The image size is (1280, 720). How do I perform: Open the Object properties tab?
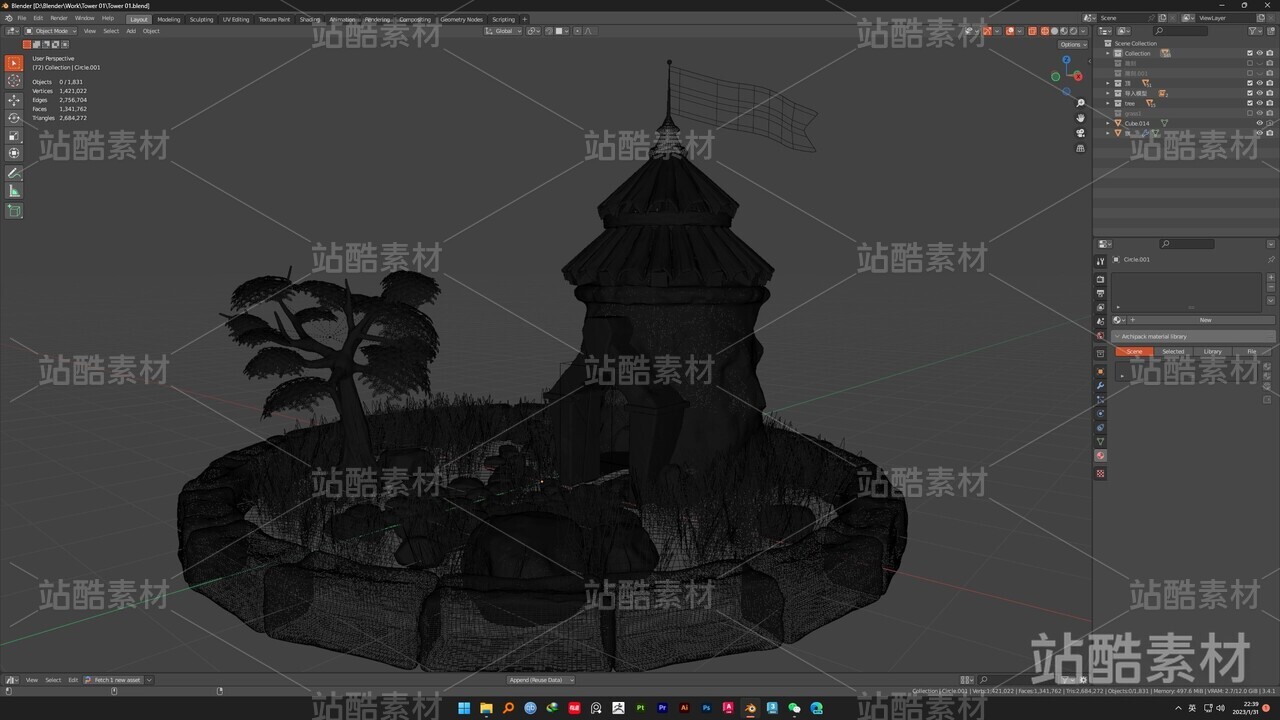[1101, 371]
